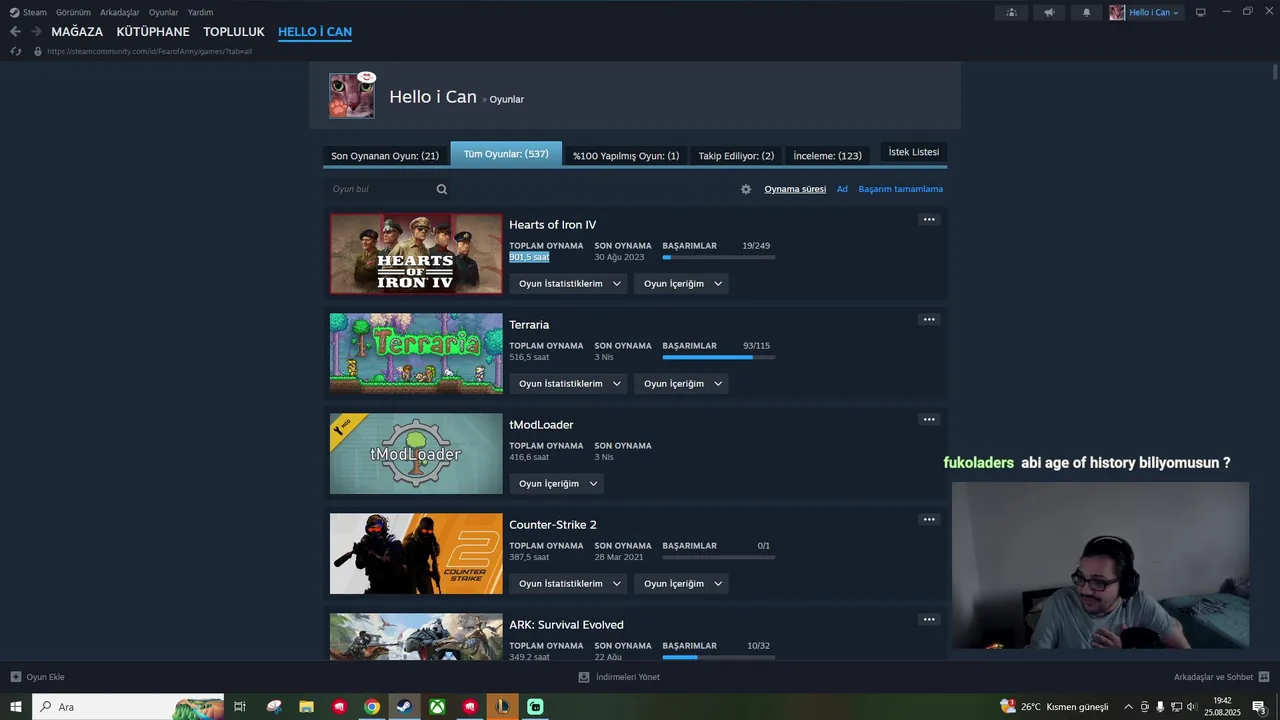This screenshot has width=1280, height=720.
Task: Sort games by Oynama süresi
Action: 795,189
